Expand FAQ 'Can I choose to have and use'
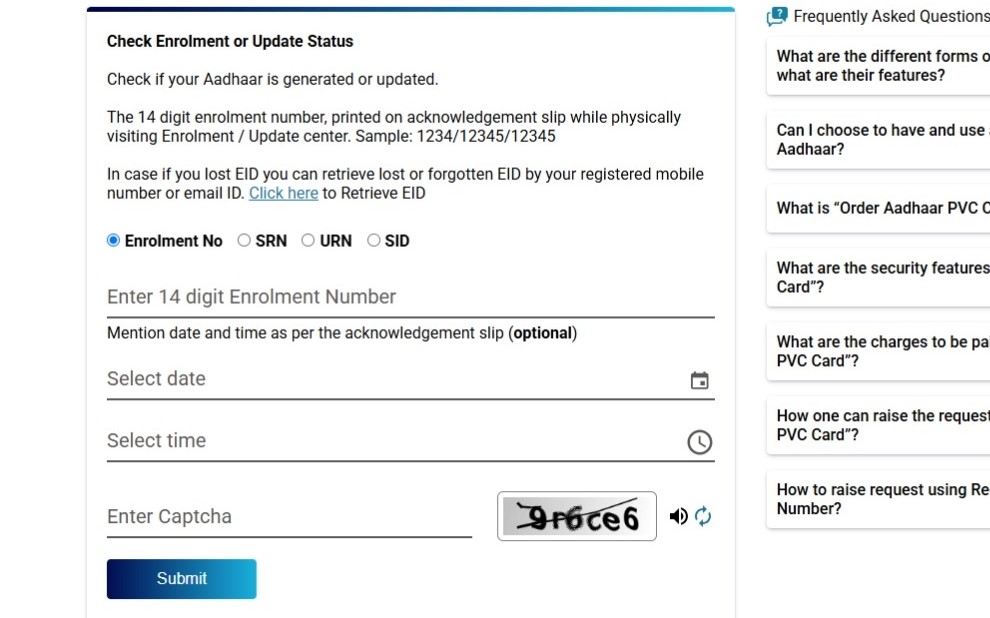 pyautogui.click(x=878, y=140)
